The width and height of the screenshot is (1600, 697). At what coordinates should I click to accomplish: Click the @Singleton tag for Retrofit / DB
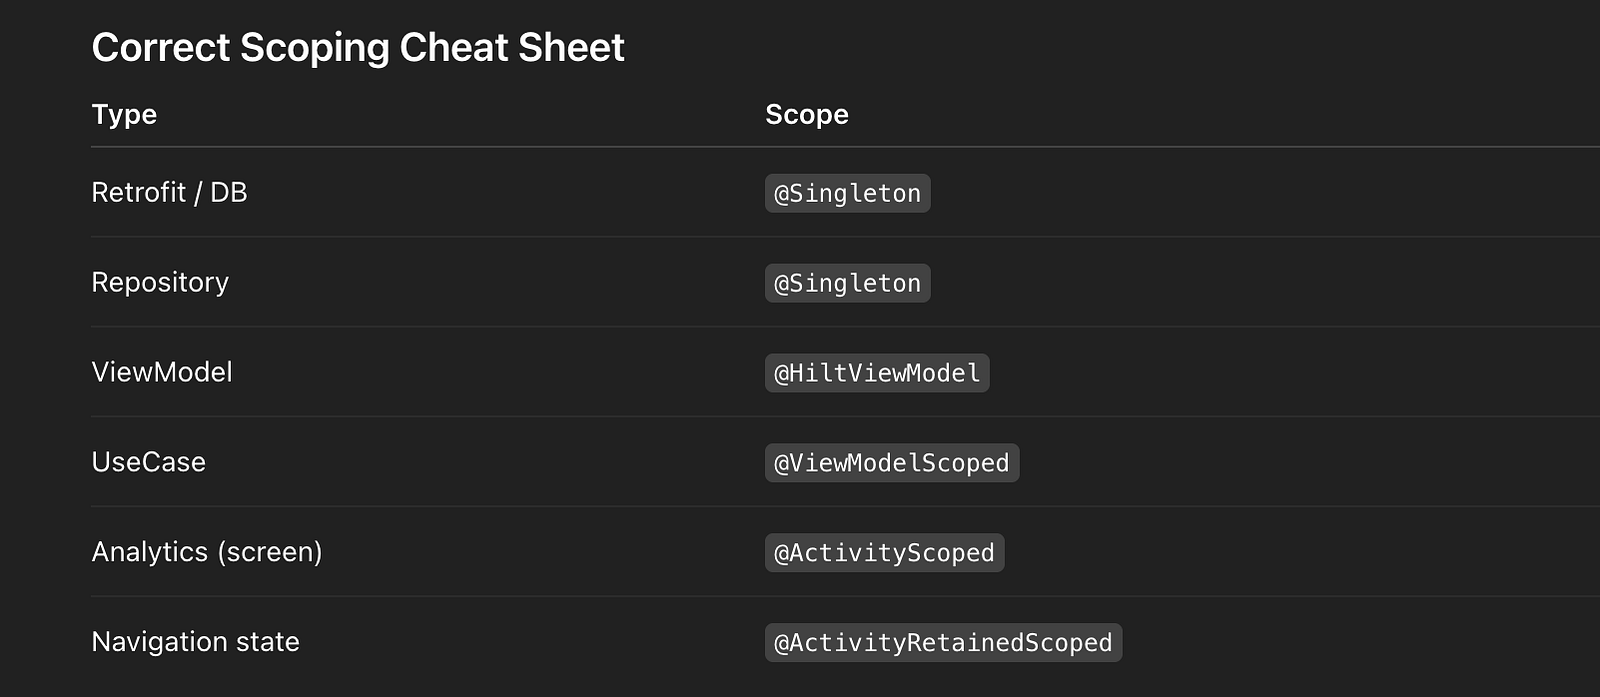848,193
